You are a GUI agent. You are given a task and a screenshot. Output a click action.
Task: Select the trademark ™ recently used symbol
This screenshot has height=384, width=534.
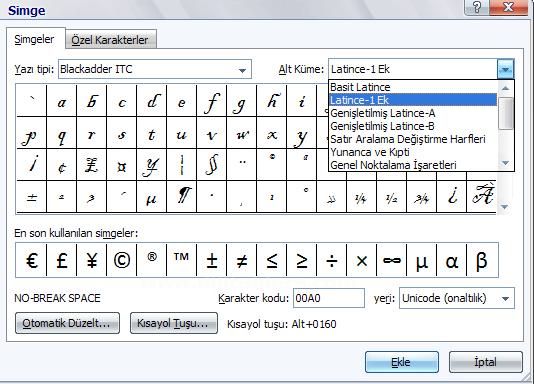click(182, 260)
